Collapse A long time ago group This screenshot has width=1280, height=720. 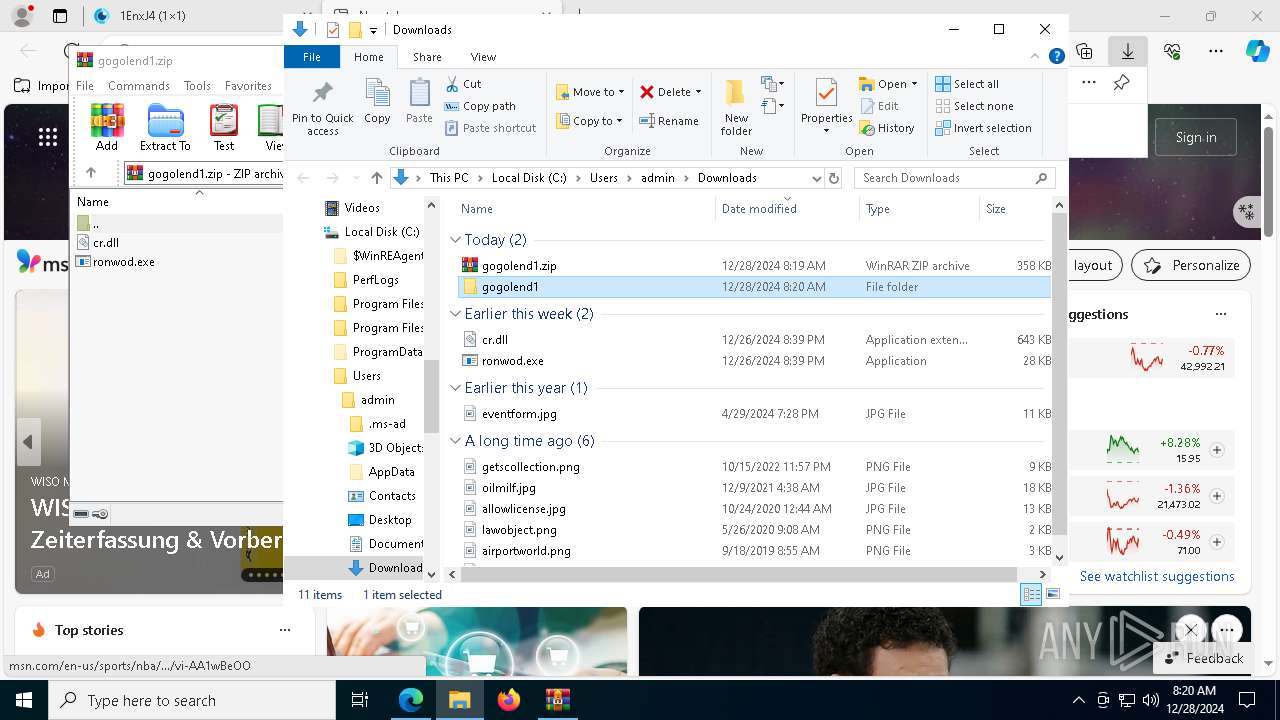[x=456, y=441]
